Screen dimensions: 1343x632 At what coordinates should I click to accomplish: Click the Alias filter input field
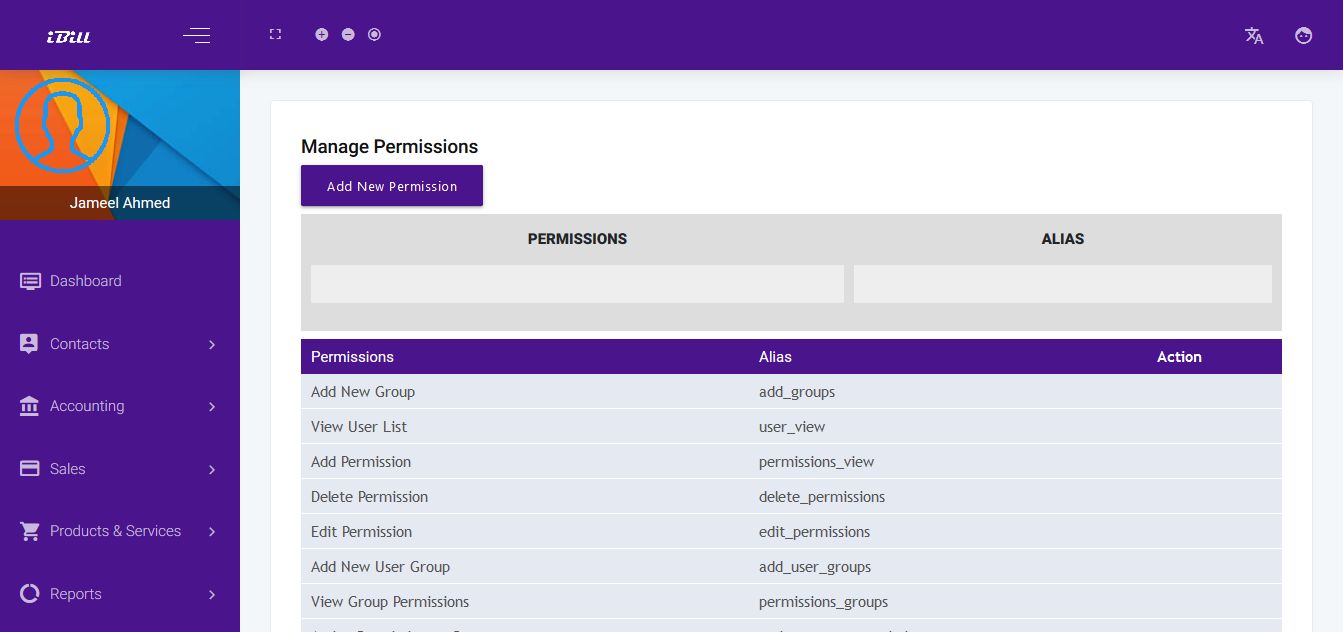point(1062,284)
